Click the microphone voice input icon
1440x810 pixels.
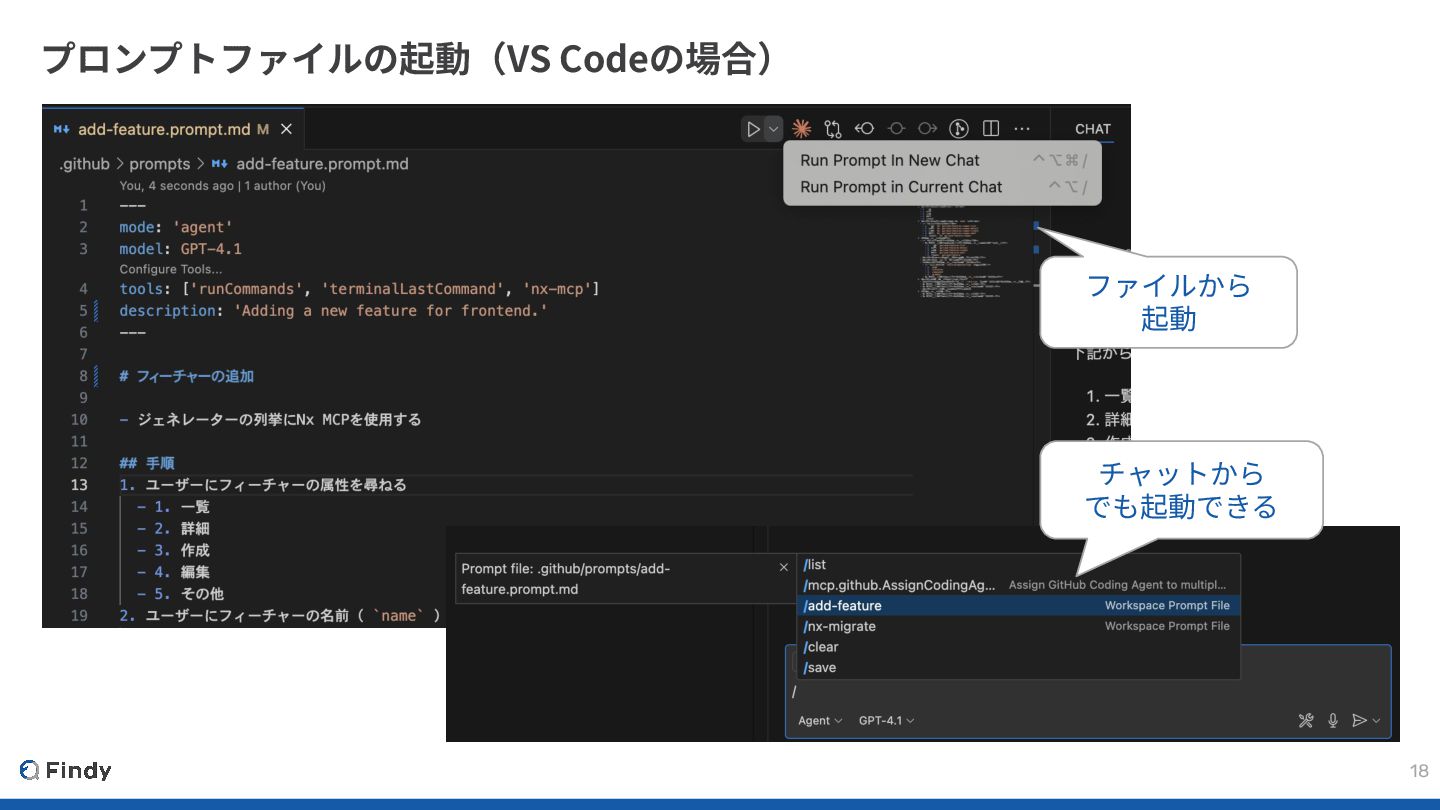click(1332, 720)
